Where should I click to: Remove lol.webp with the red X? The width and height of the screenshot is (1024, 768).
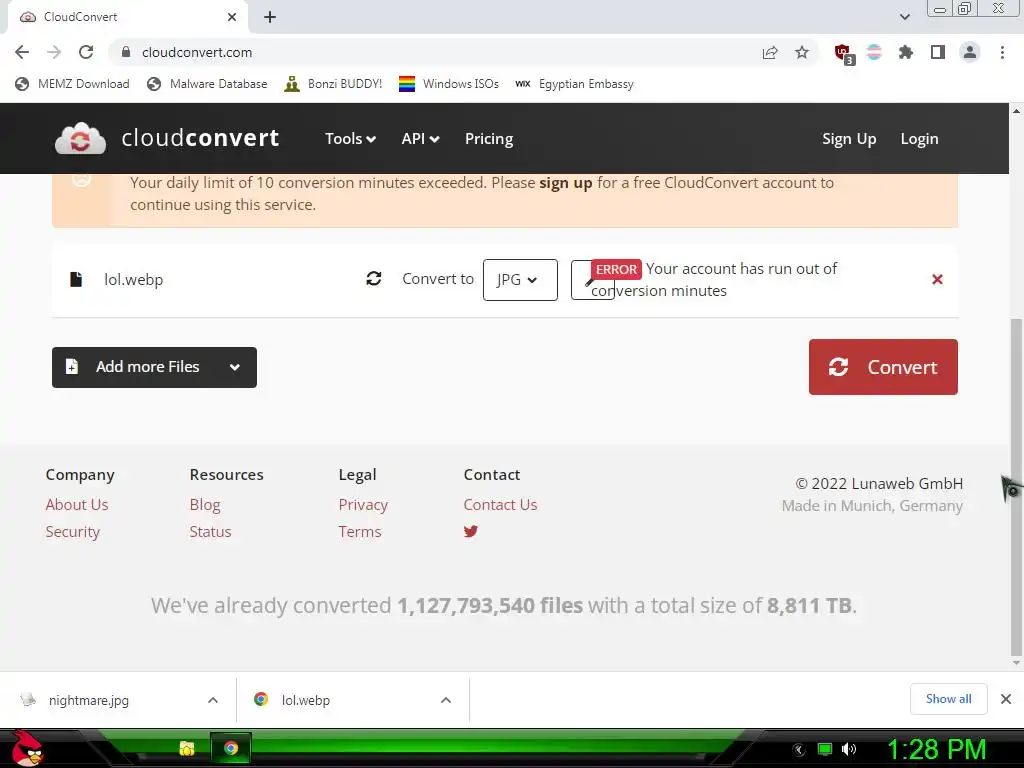(x=937, y=280)
